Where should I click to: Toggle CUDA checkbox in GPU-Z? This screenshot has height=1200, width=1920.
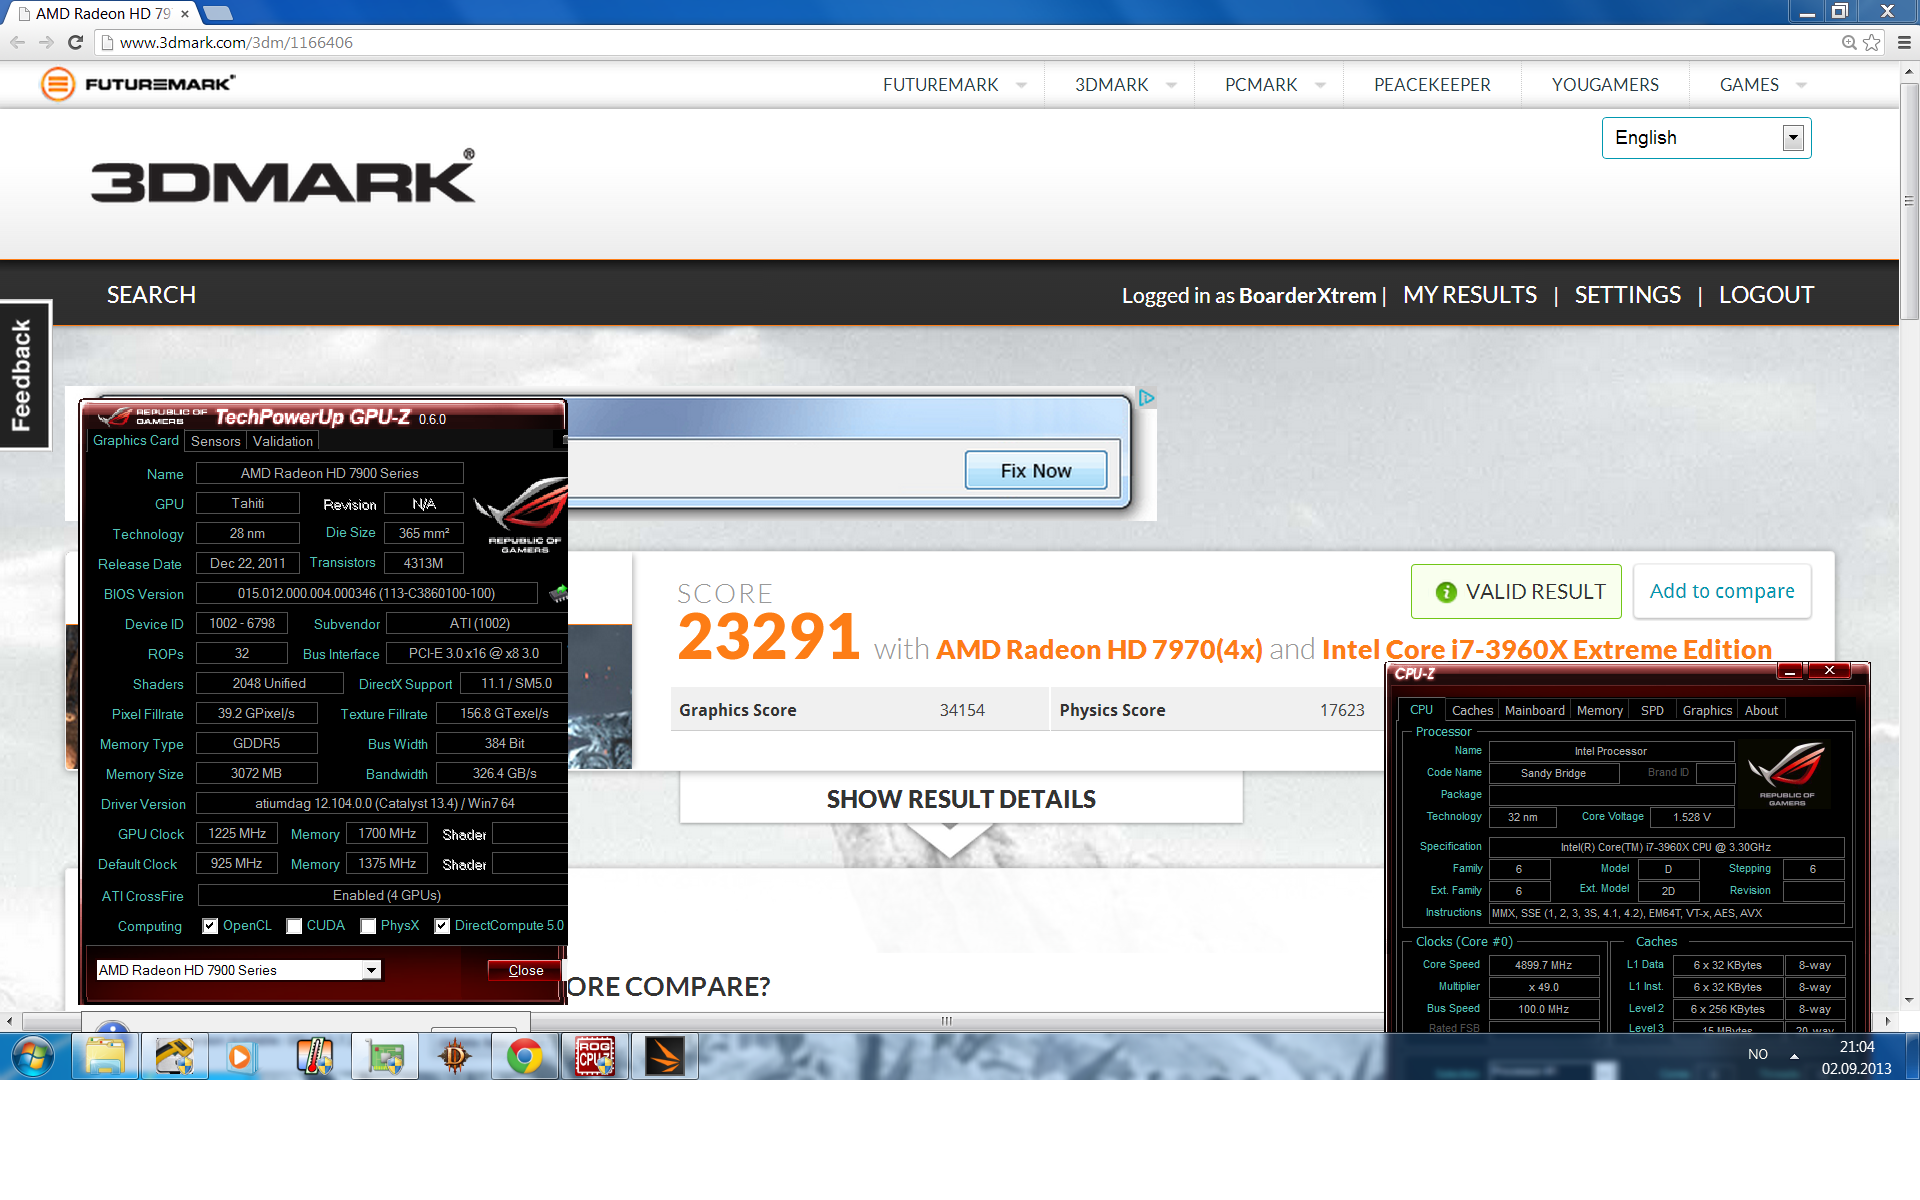pos(294,926)
